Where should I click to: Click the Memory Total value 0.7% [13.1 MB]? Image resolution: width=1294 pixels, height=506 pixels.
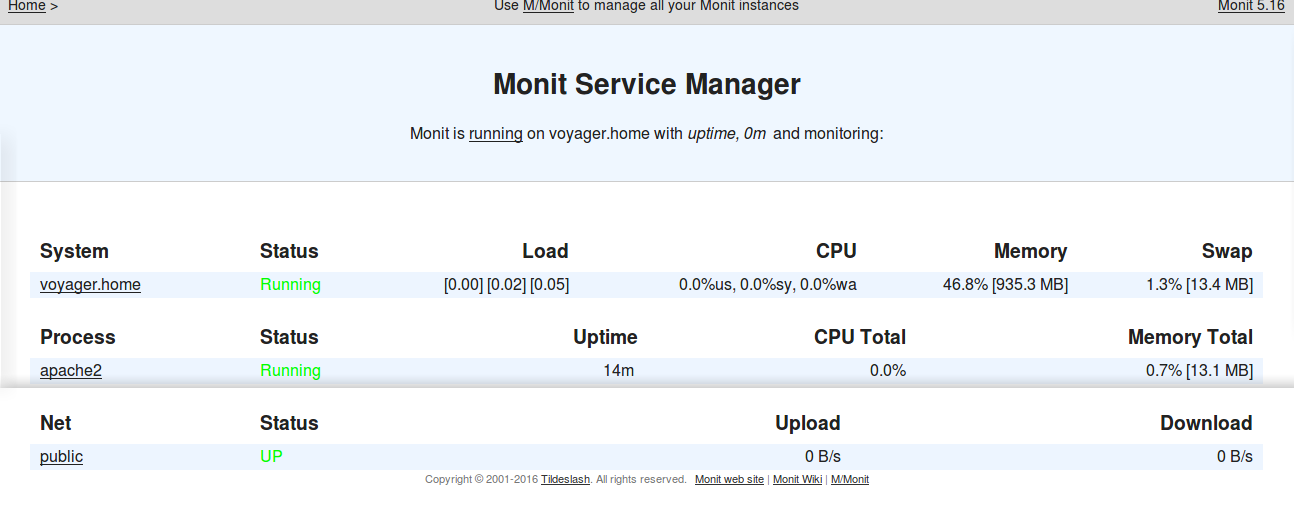pos(1199,370)
